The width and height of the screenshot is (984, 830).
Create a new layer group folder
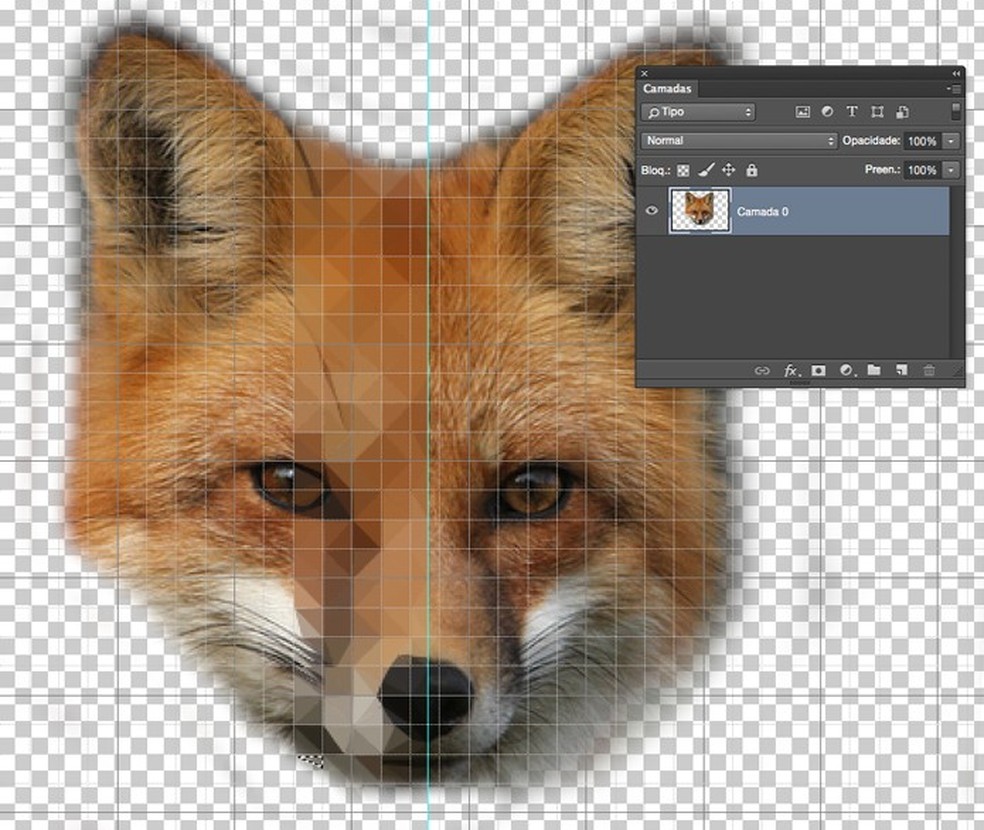click(874, 370)
